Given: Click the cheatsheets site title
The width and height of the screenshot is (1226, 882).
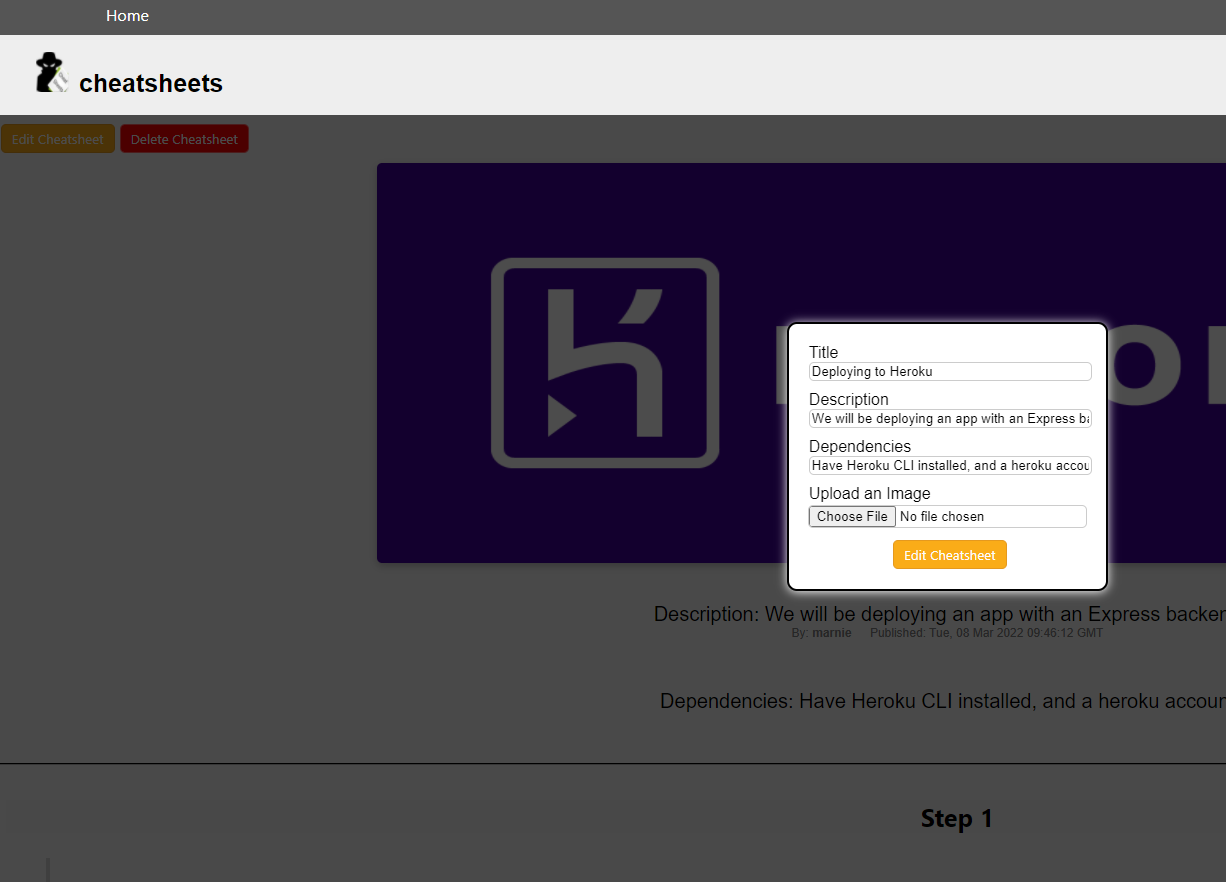Looking at the screenshot, I should 151,84.
